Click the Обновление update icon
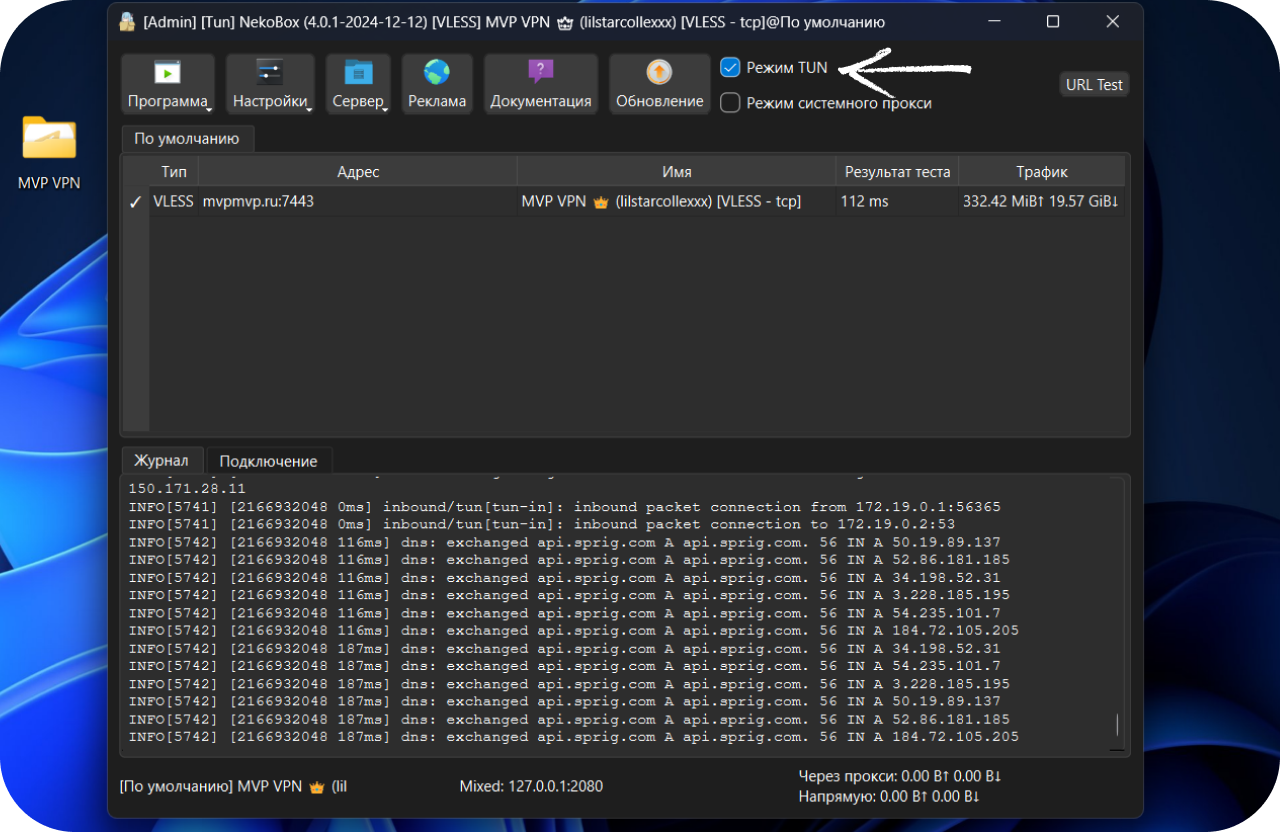Image resolution: width=1280 pixels, height=832 pixels. coord(659,72)
